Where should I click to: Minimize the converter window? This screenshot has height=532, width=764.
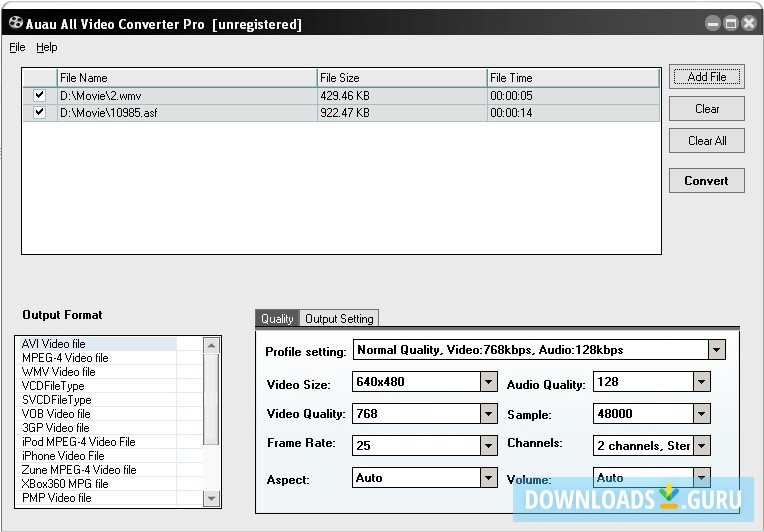click(713, 23)
